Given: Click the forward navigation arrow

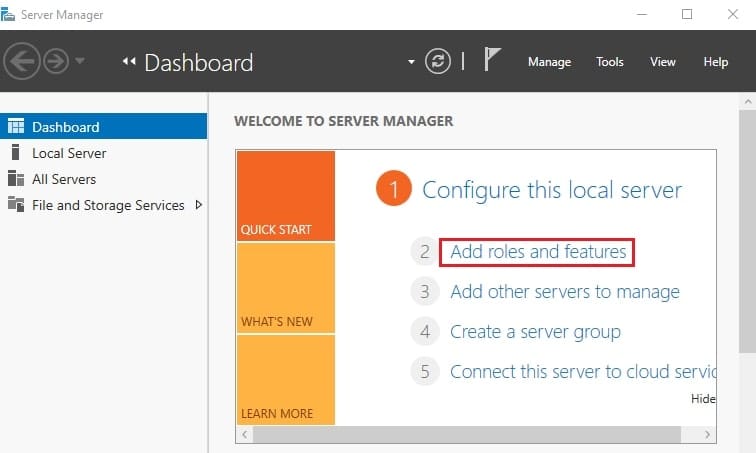Looking at the screenshot, I should tap(56, 61).
